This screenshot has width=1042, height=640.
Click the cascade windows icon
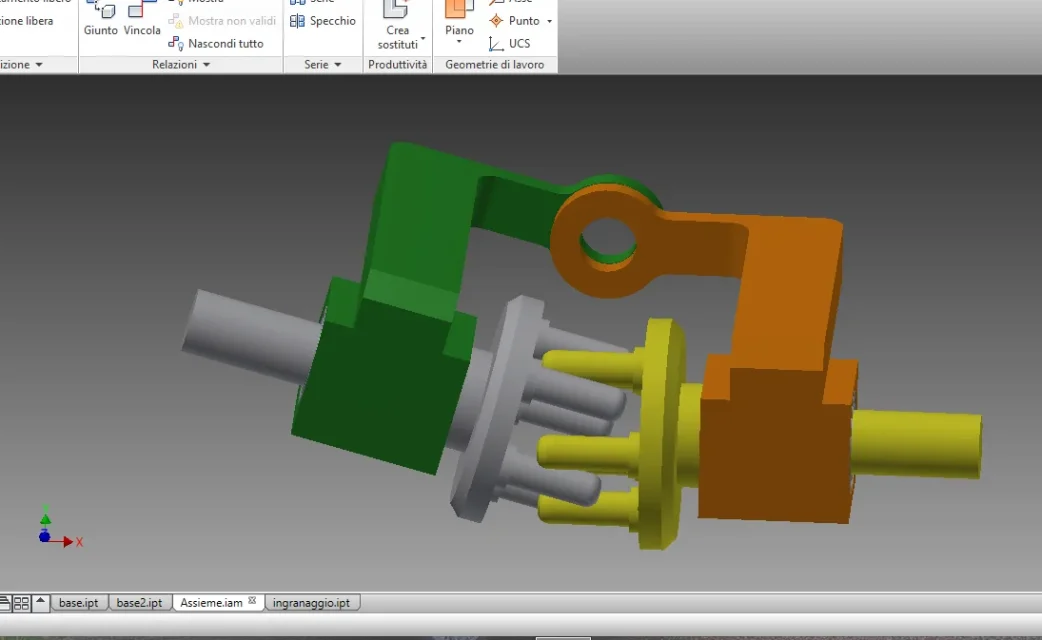(5, 603)
